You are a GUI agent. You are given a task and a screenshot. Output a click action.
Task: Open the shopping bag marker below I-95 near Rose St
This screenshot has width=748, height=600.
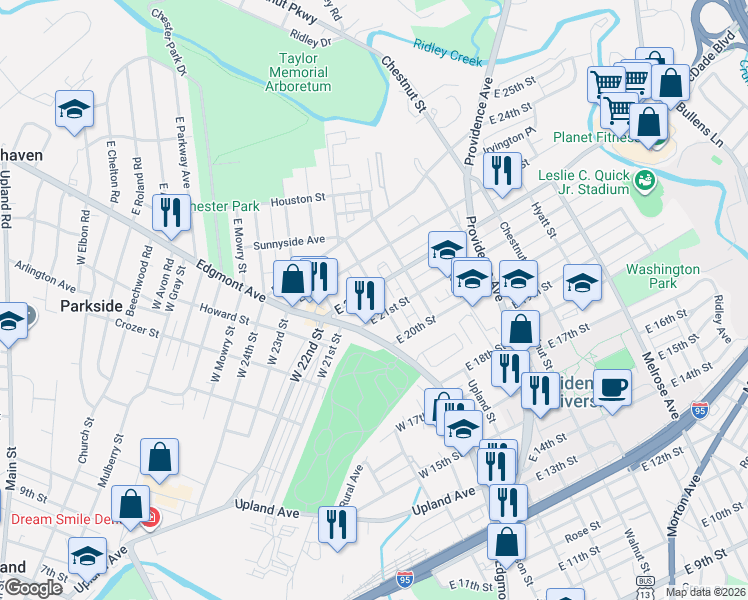(506, 545)
